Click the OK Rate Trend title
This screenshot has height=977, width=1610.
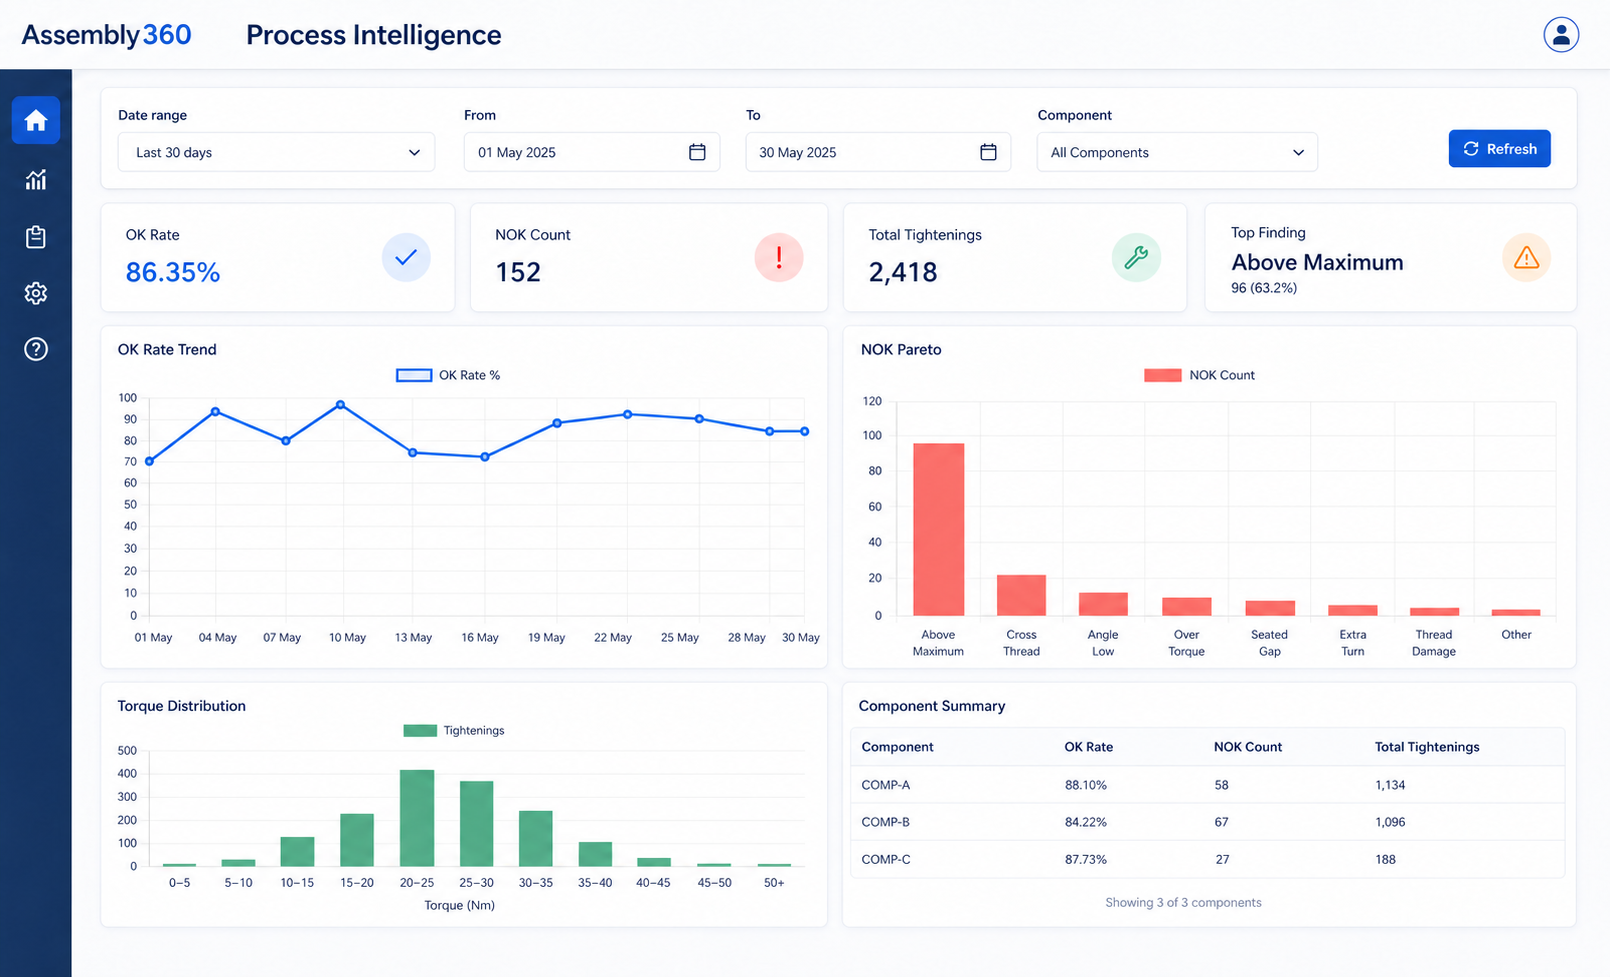pyautogui.click(x=167, y=349)
